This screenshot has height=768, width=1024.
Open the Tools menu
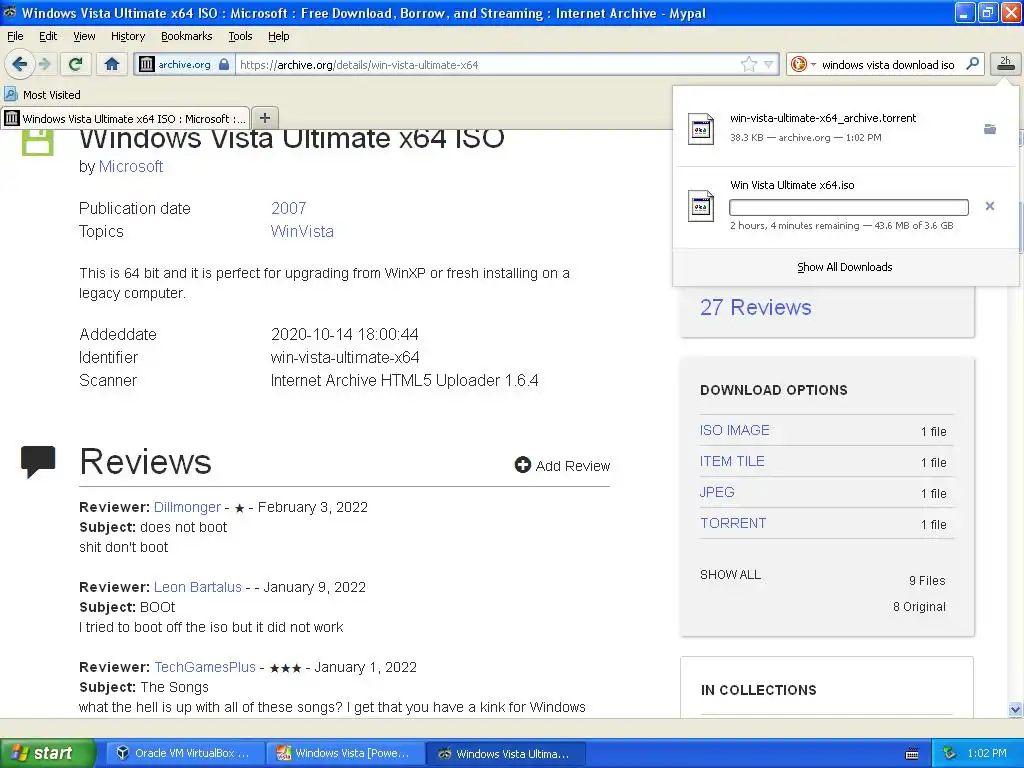pos(240,36)
